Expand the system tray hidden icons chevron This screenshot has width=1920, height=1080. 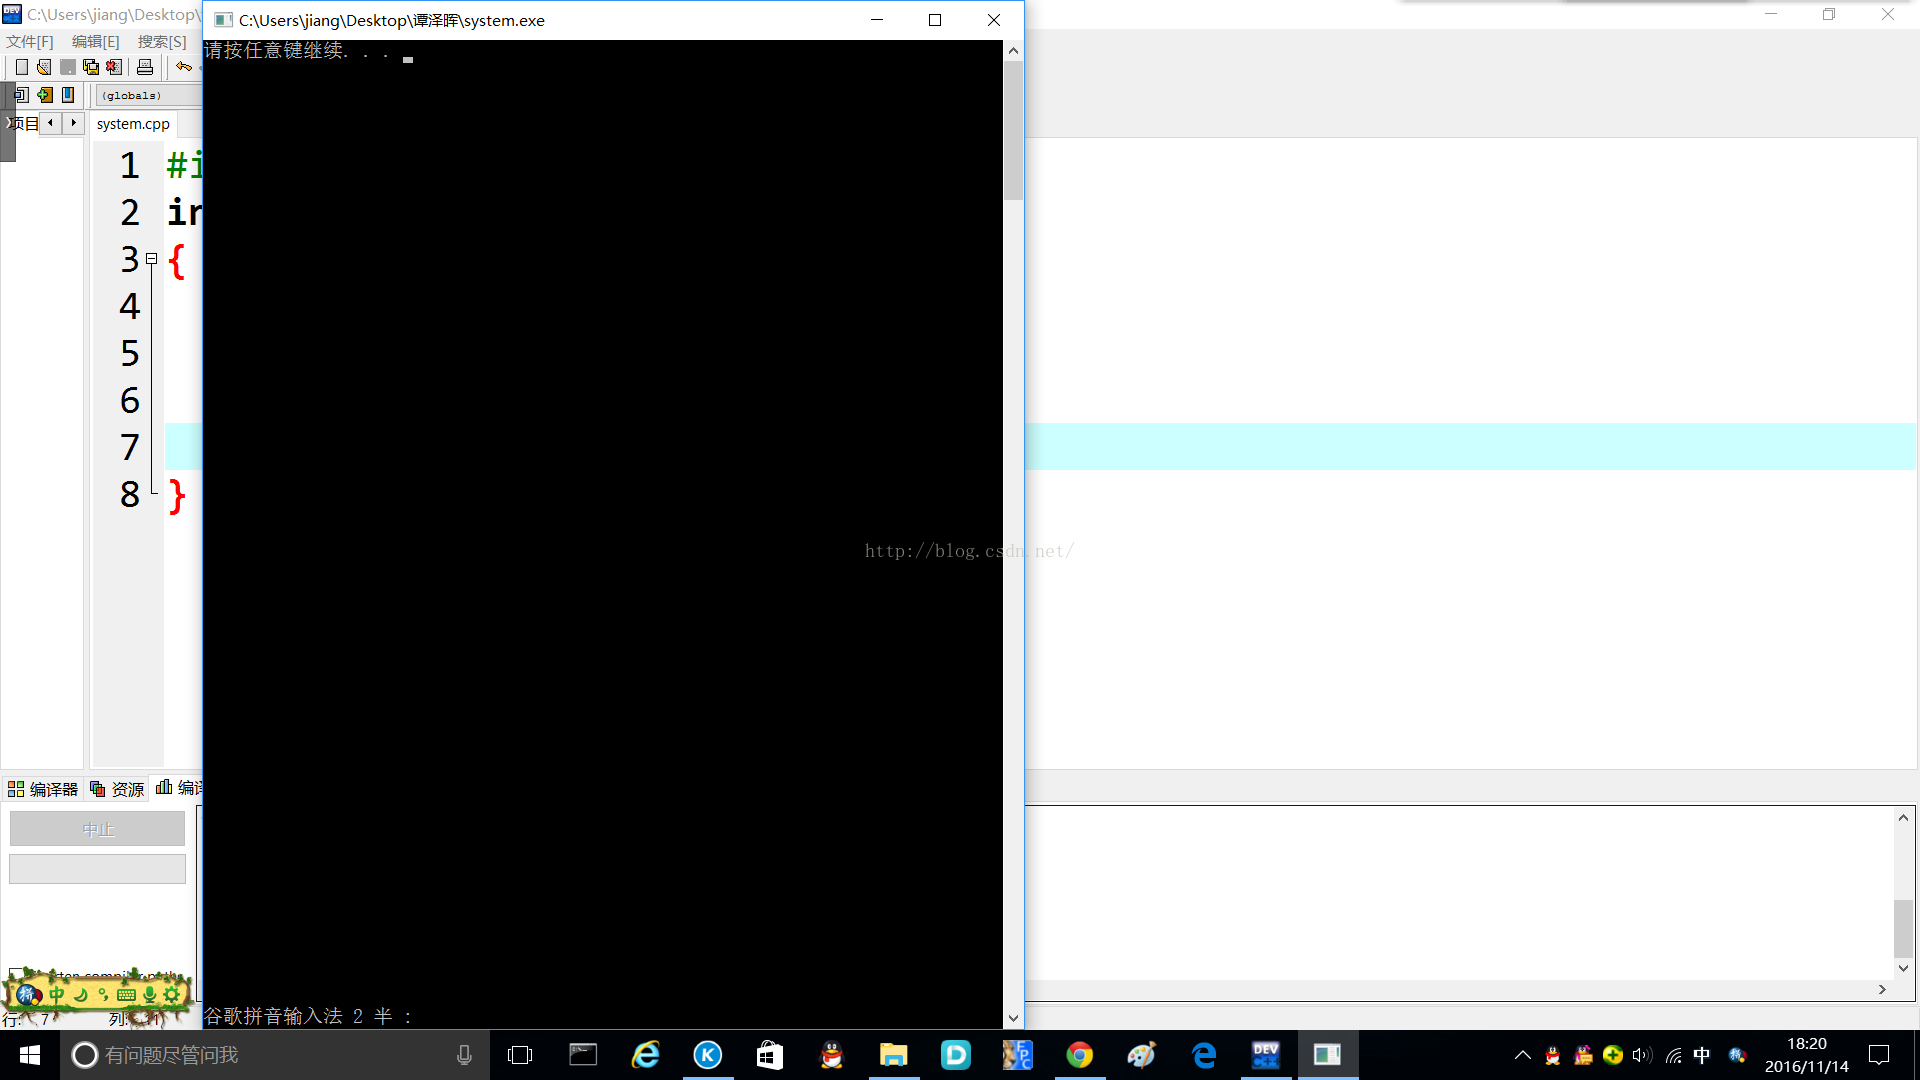click(x=1522, y=1055)
